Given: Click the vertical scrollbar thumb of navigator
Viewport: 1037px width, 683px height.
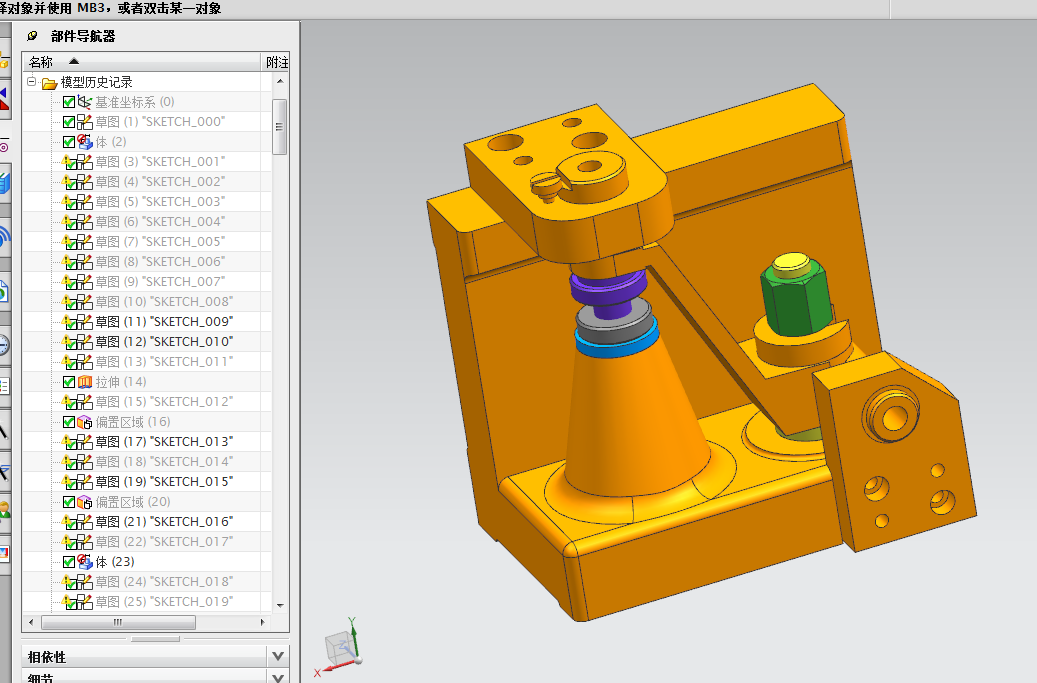Looking at the screenshot, I should click(279, 126).
